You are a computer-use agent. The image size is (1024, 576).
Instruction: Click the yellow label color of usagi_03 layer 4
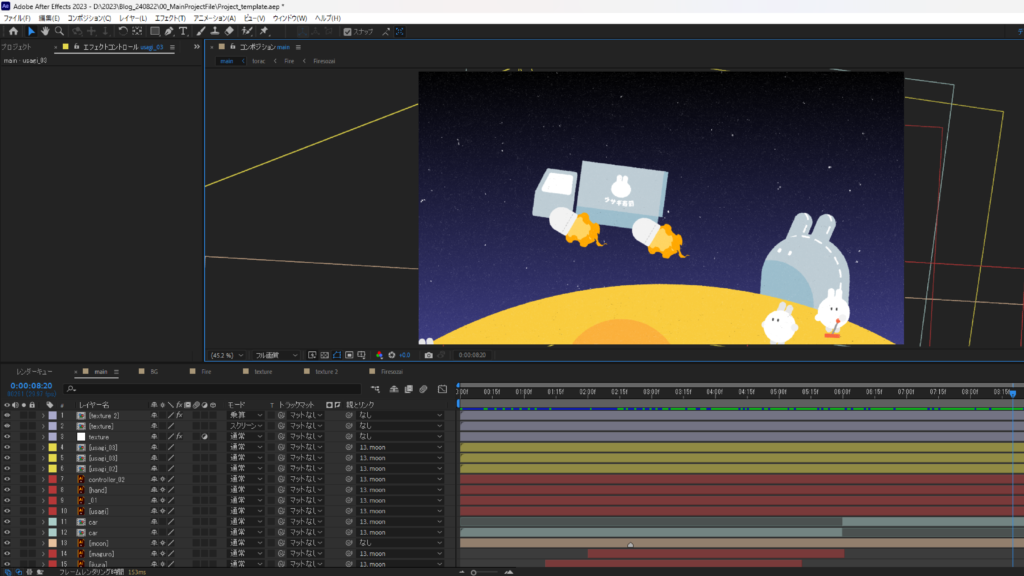coord(52,448)
